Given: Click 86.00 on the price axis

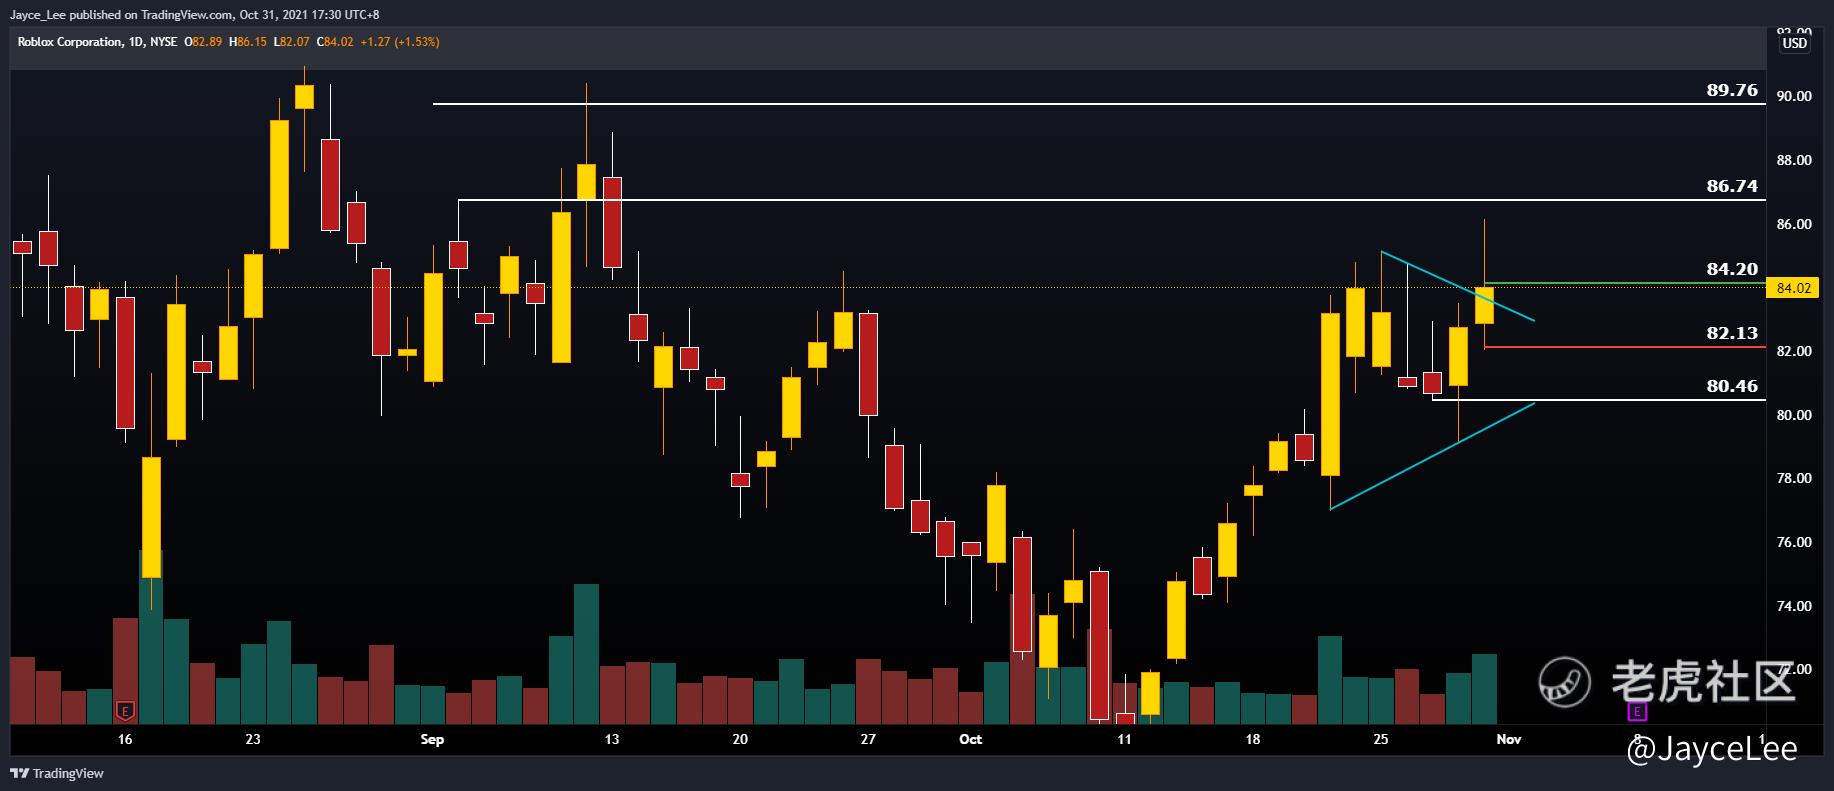Looking at the screenshot, I should click(x=1794, y=224).
